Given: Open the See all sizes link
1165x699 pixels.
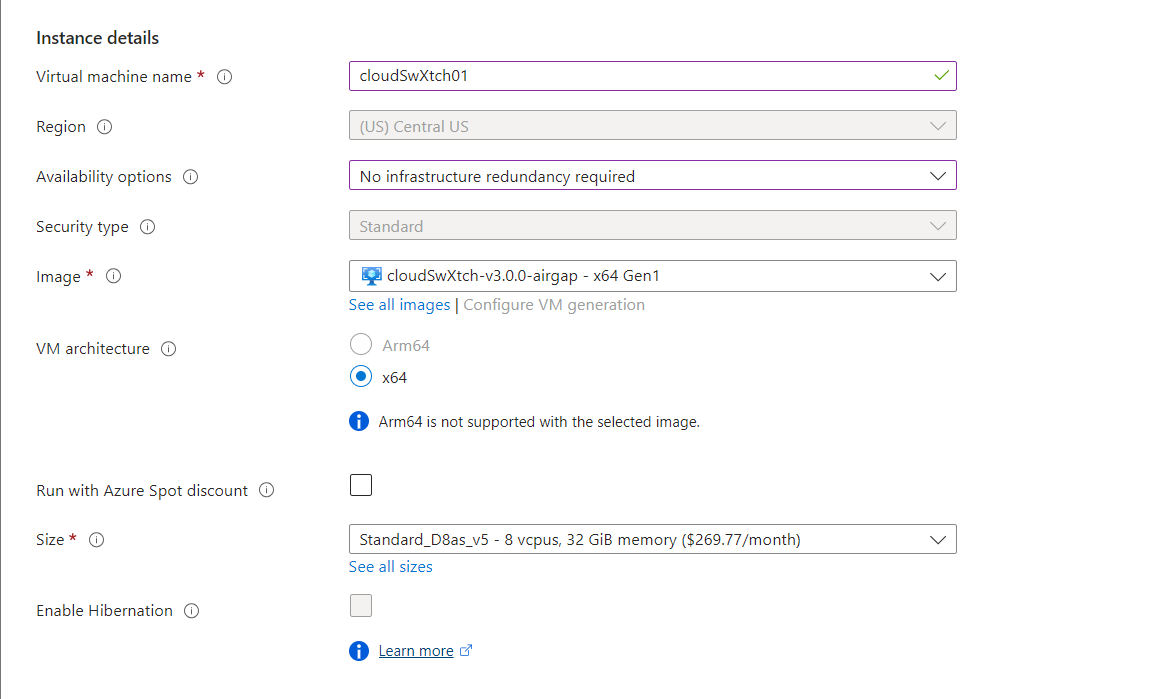Looking at the screenshot, I should (390, 566).
